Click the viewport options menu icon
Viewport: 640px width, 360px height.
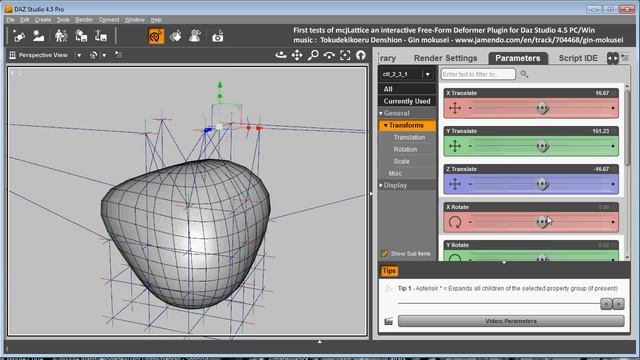tap(119, 54)
